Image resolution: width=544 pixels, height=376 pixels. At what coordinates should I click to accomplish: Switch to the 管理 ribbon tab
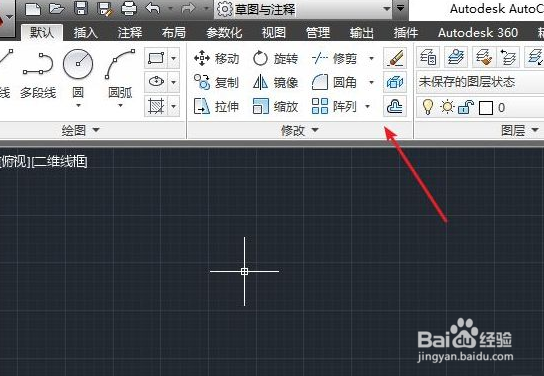click(x=318, y=33)
